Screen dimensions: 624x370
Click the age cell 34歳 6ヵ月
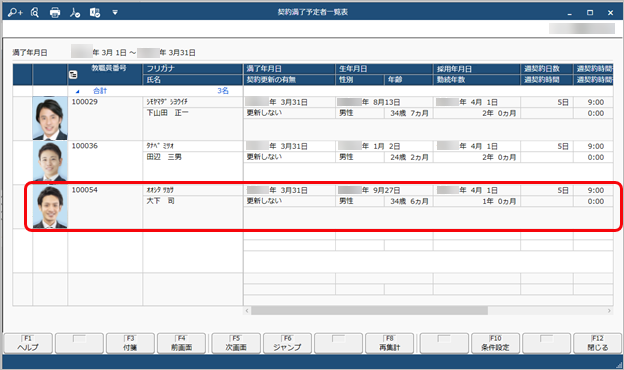[409, 202]
